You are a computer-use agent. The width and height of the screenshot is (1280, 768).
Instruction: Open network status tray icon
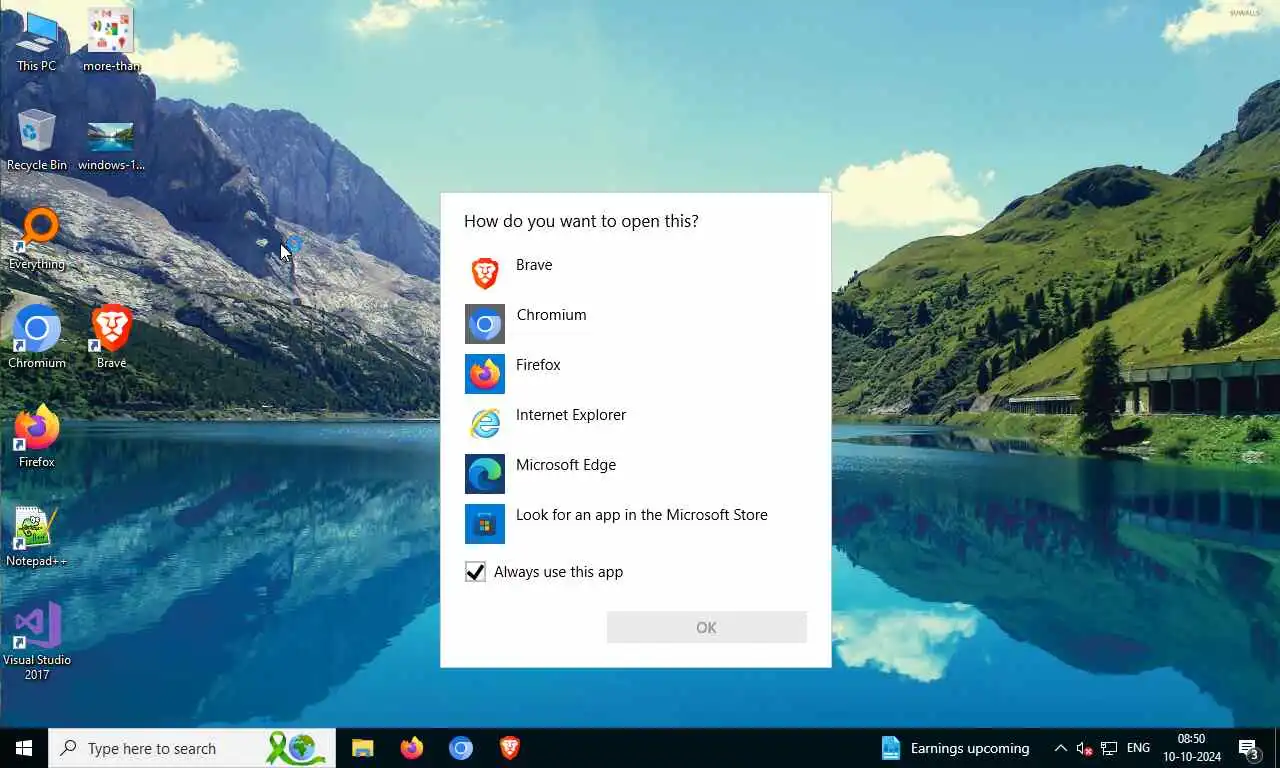(x=1109, y=748)
